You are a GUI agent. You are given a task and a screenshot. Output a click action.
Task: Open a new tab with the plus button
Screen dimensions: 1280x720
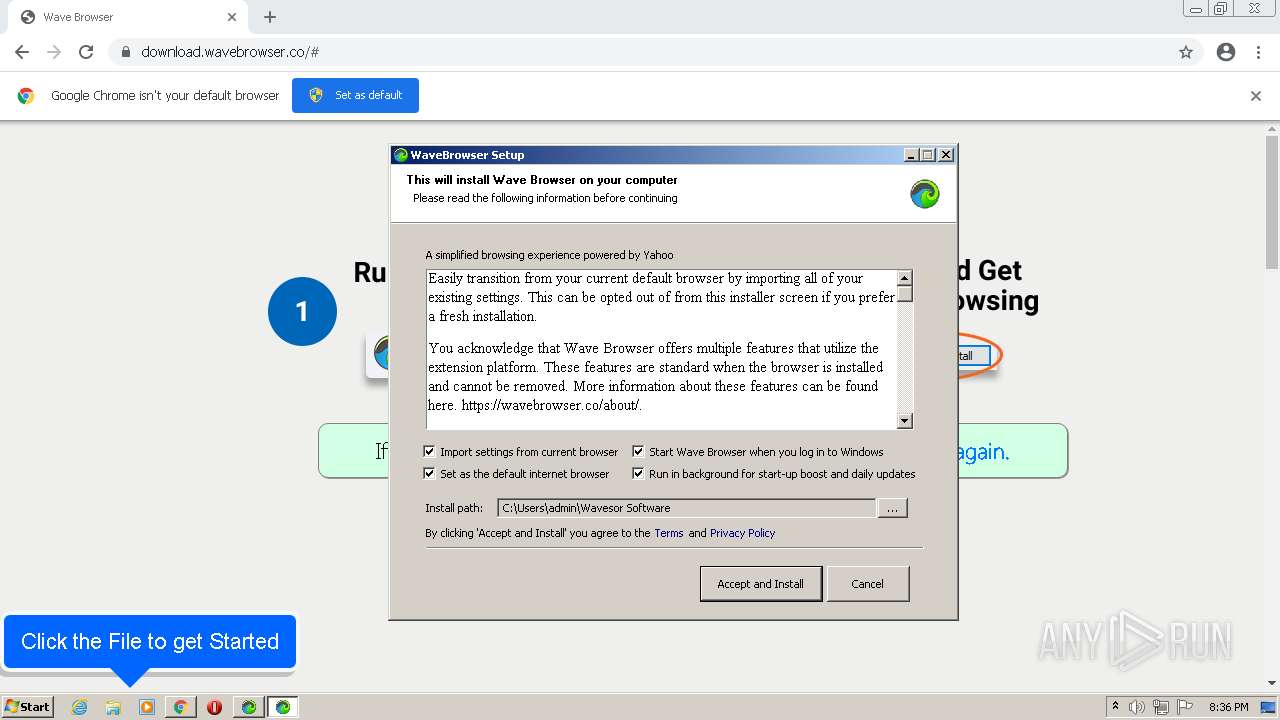click(x=270, y=17)
